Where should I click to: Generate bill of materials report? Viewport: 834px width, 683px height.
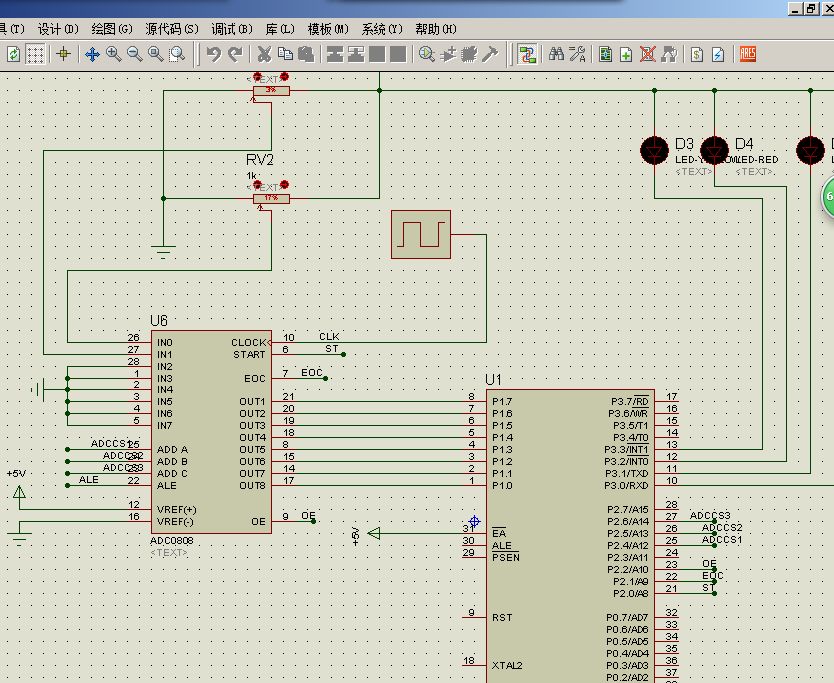click(697, 54)
